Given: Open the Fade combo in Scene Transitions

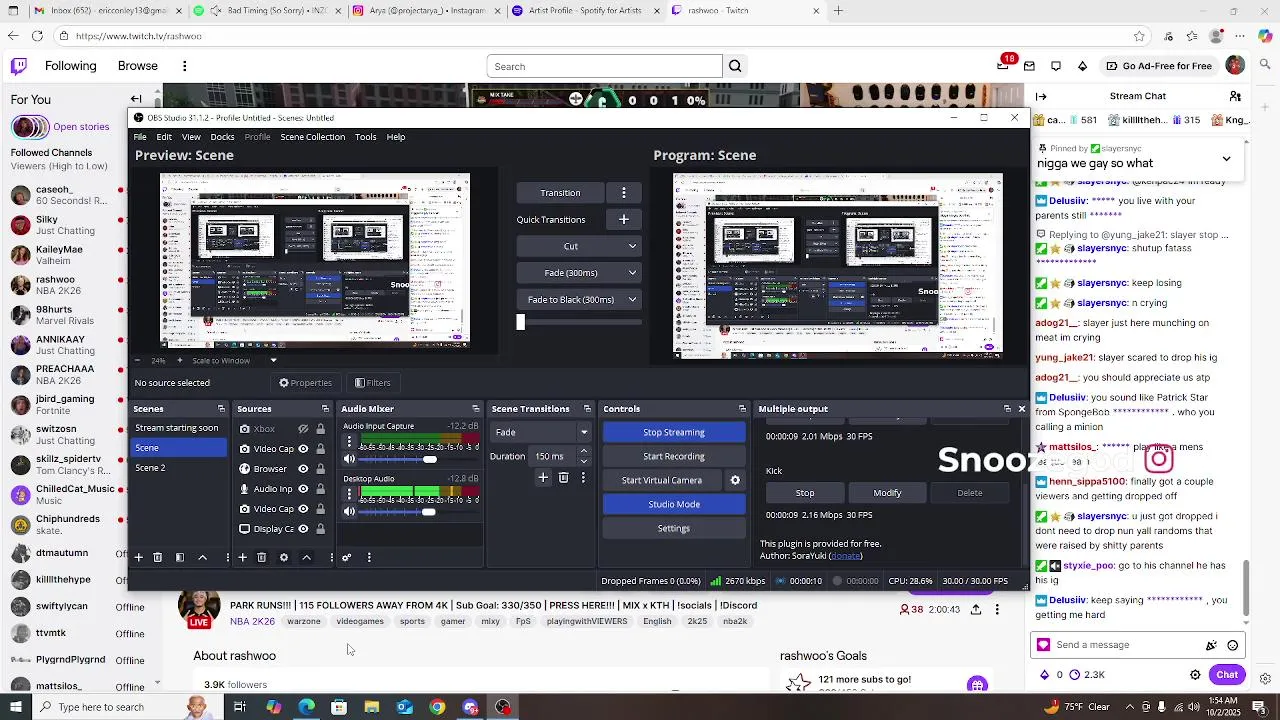Looking at the screenshot, I should pos(541,432).
